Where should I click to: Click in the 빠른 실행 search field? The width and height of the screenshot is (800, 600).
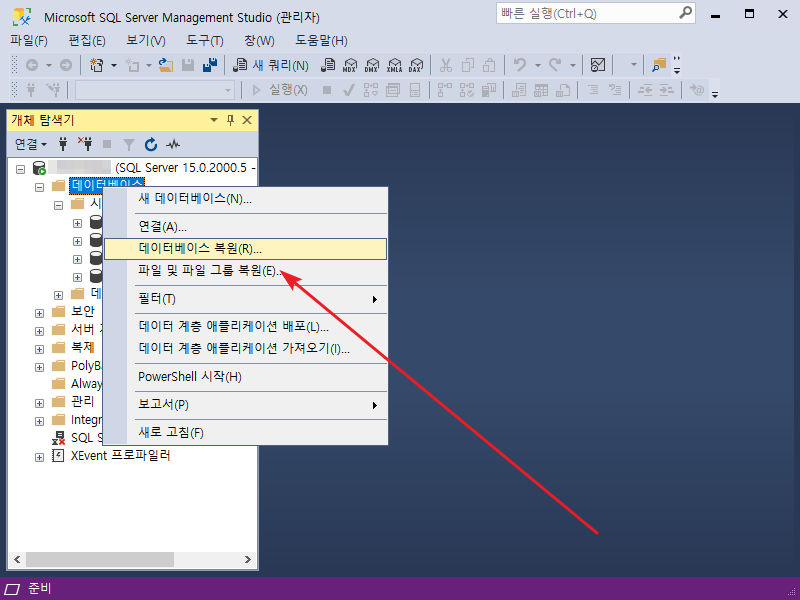(x=588, y=13)
